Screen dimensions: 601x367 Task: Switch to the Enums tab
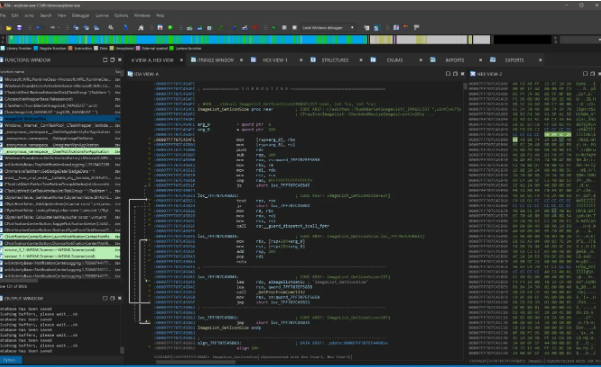point(395,60)
